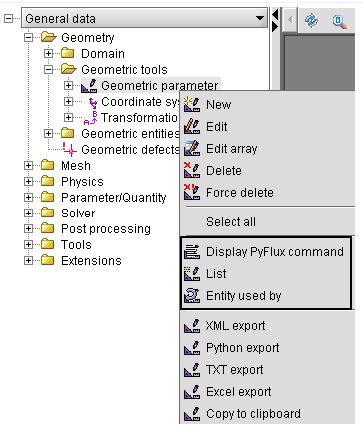
Task: Select Copy to clipboard option
Action: [x=253, y=414]
